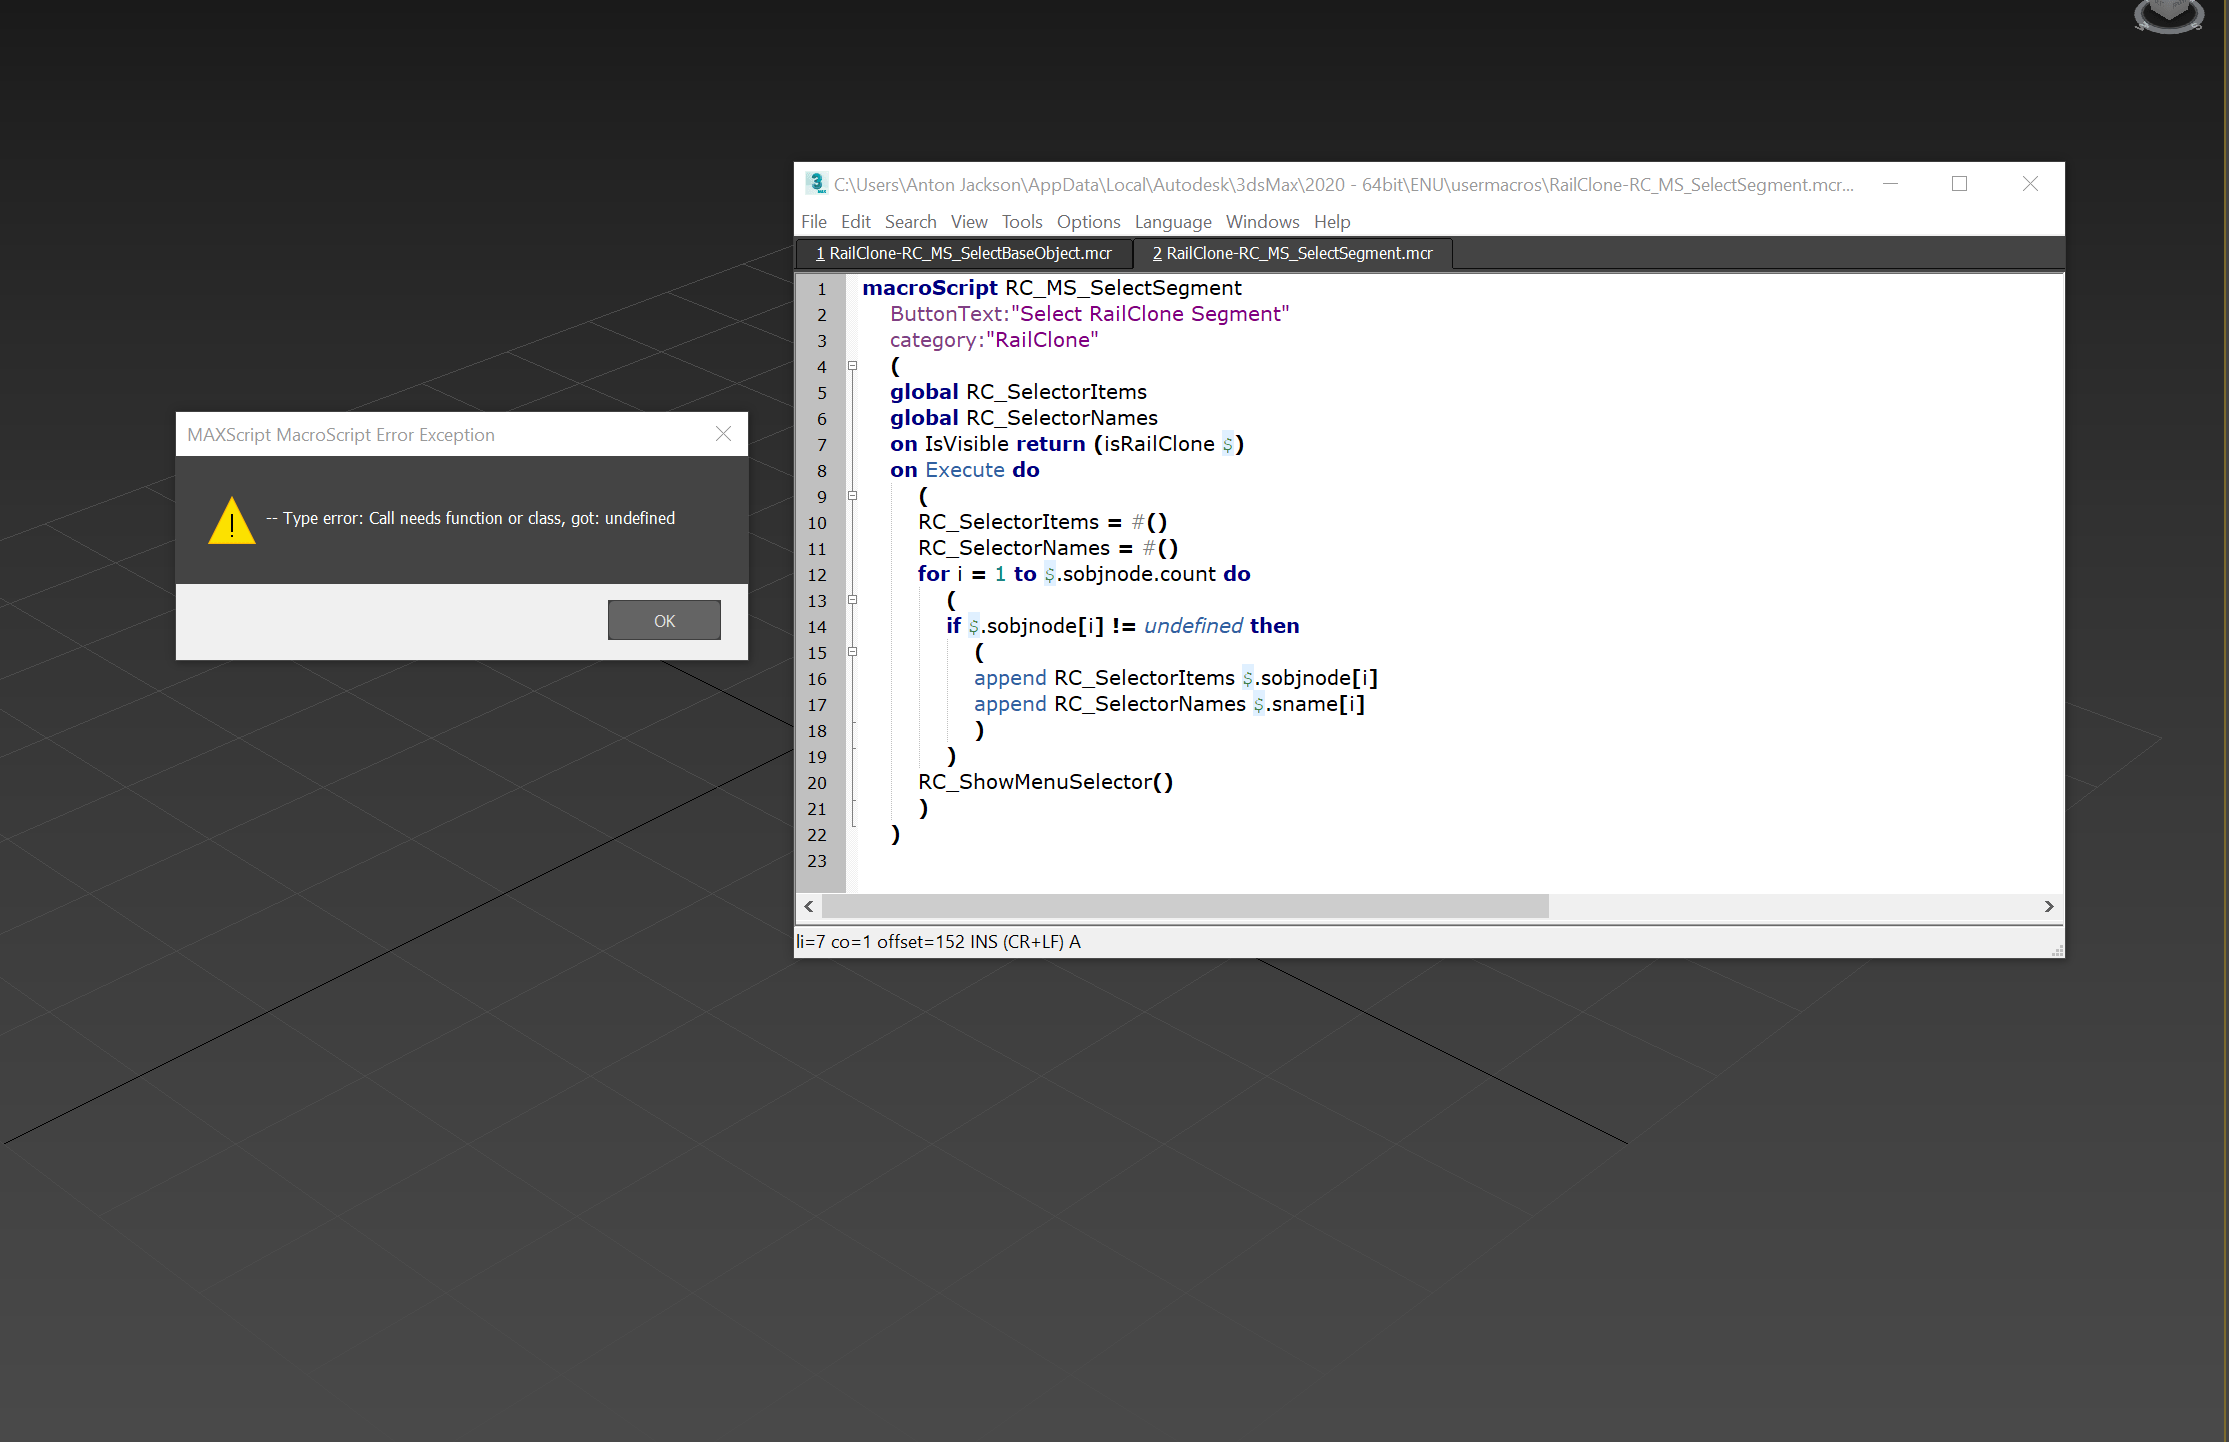Collapse the code fold at line 4
Screen dimensions: 2229x1442
point(853,366)
